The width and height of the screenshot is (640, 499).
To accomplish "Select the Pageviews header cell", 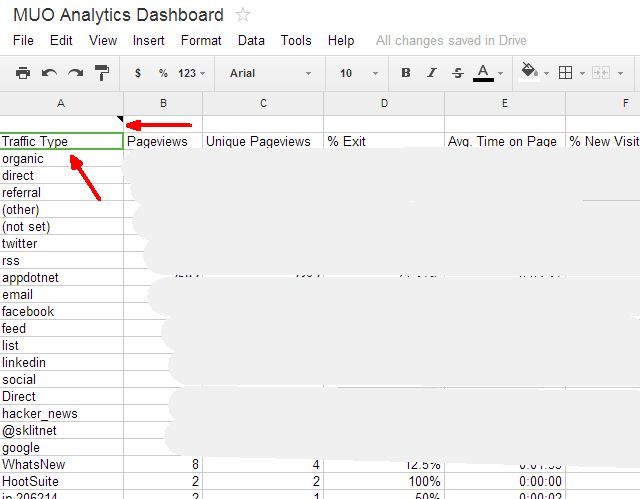I will coord(163,141).
